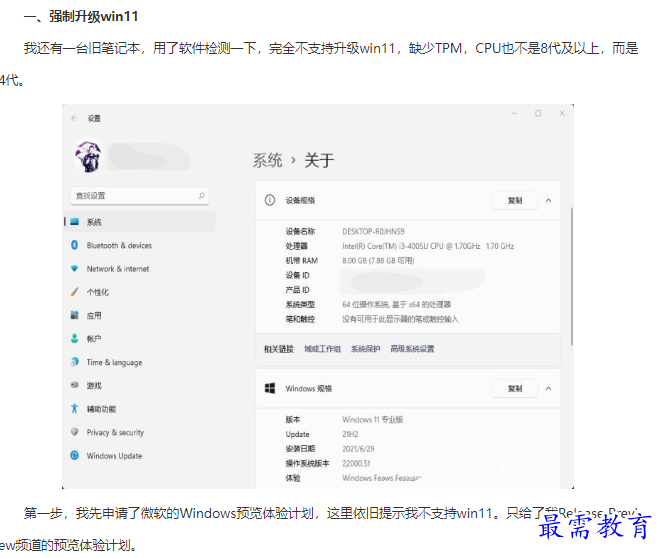Go back with the Settings back arrow
The height and width of the screenshot is (558, 660).
75,118
